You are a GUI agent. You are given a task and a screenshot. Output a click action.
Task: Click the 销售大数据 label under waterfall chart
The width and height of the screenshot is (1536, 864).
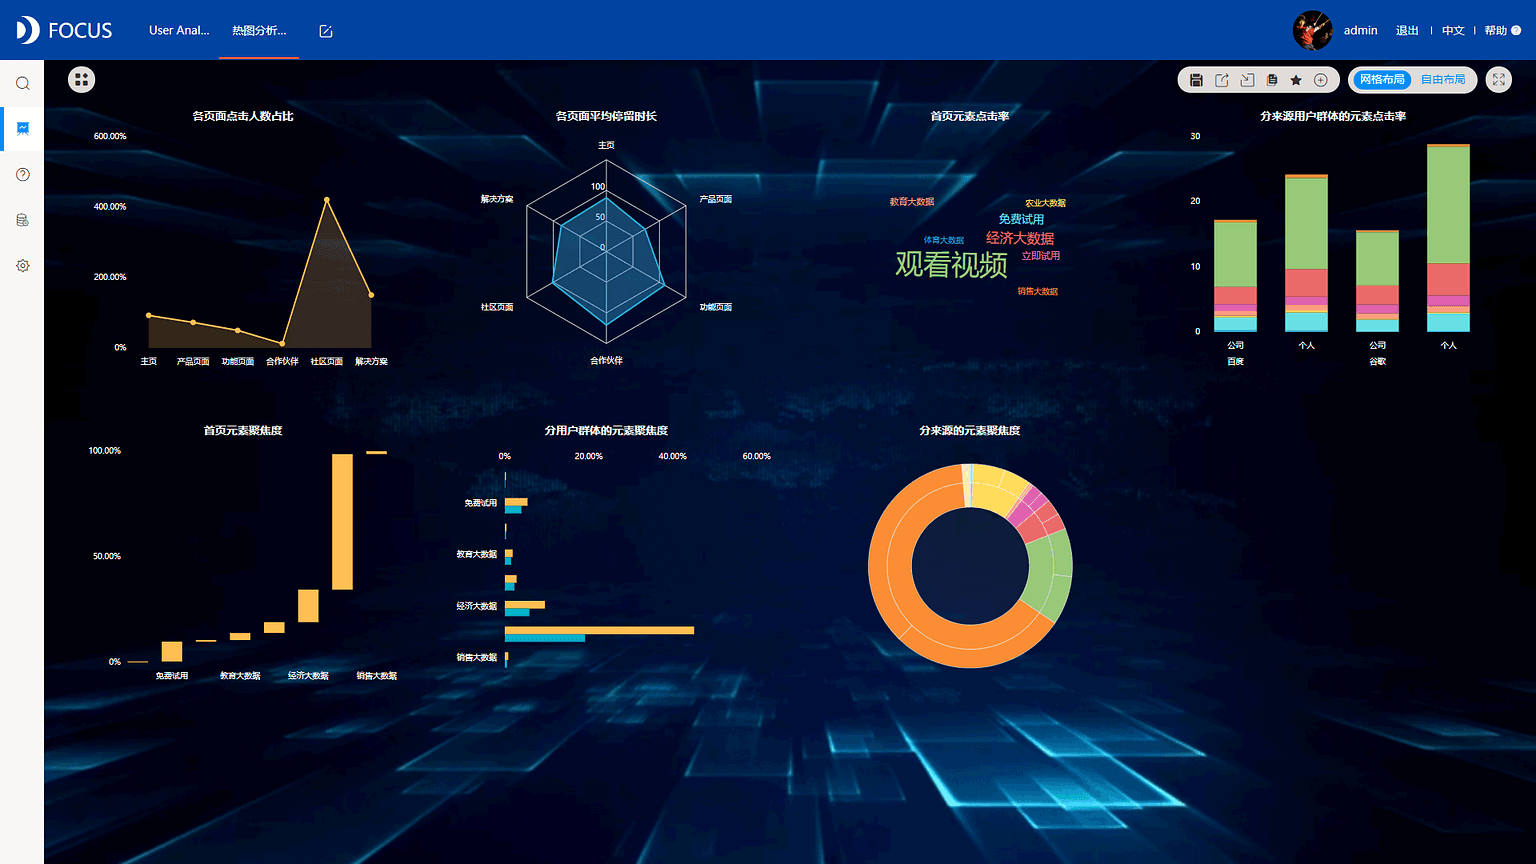tap(377, 676)
